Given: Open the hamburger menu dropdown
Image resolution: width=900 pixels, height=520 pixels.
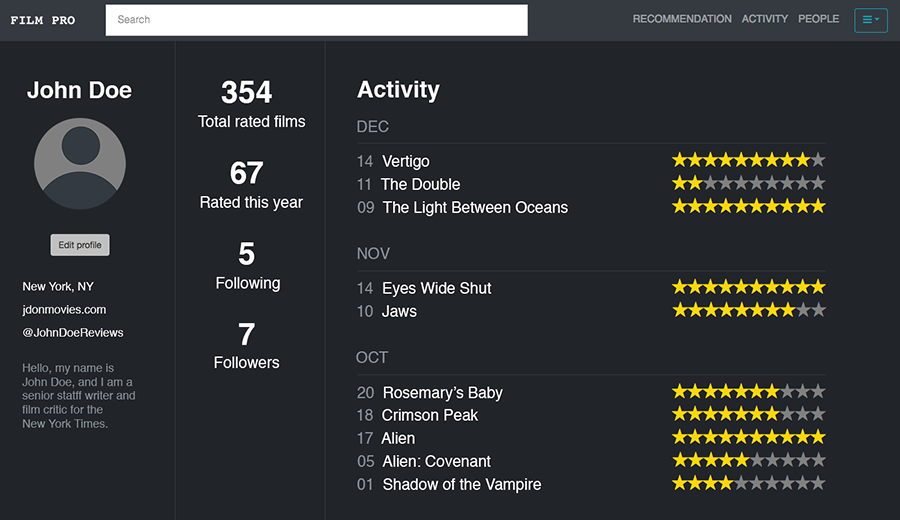Looking at the screenshot, I should click(x=871, y=20).
